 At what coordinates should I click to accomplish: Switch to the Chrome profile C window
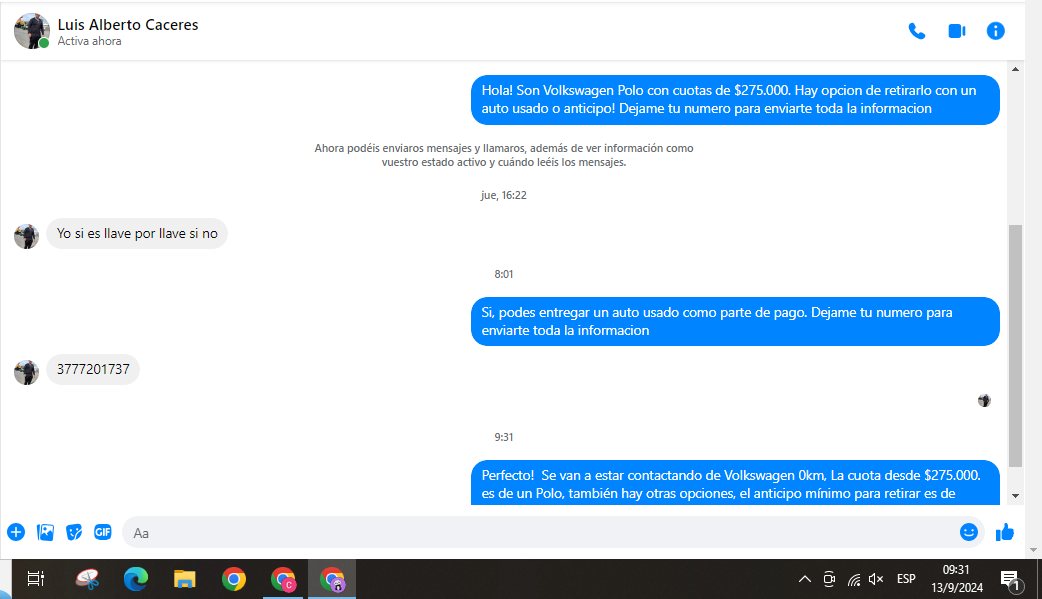(283, 579)
